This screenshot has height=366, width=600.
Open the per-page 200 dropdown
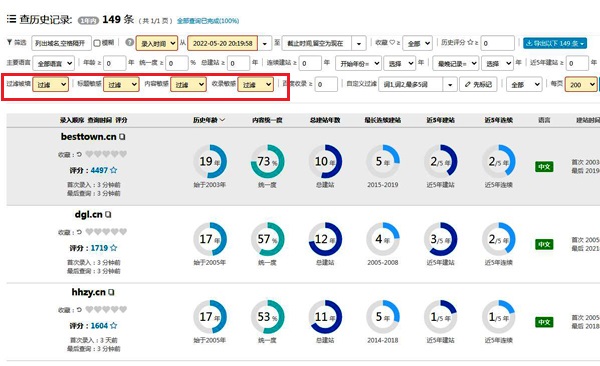(581, 84)
